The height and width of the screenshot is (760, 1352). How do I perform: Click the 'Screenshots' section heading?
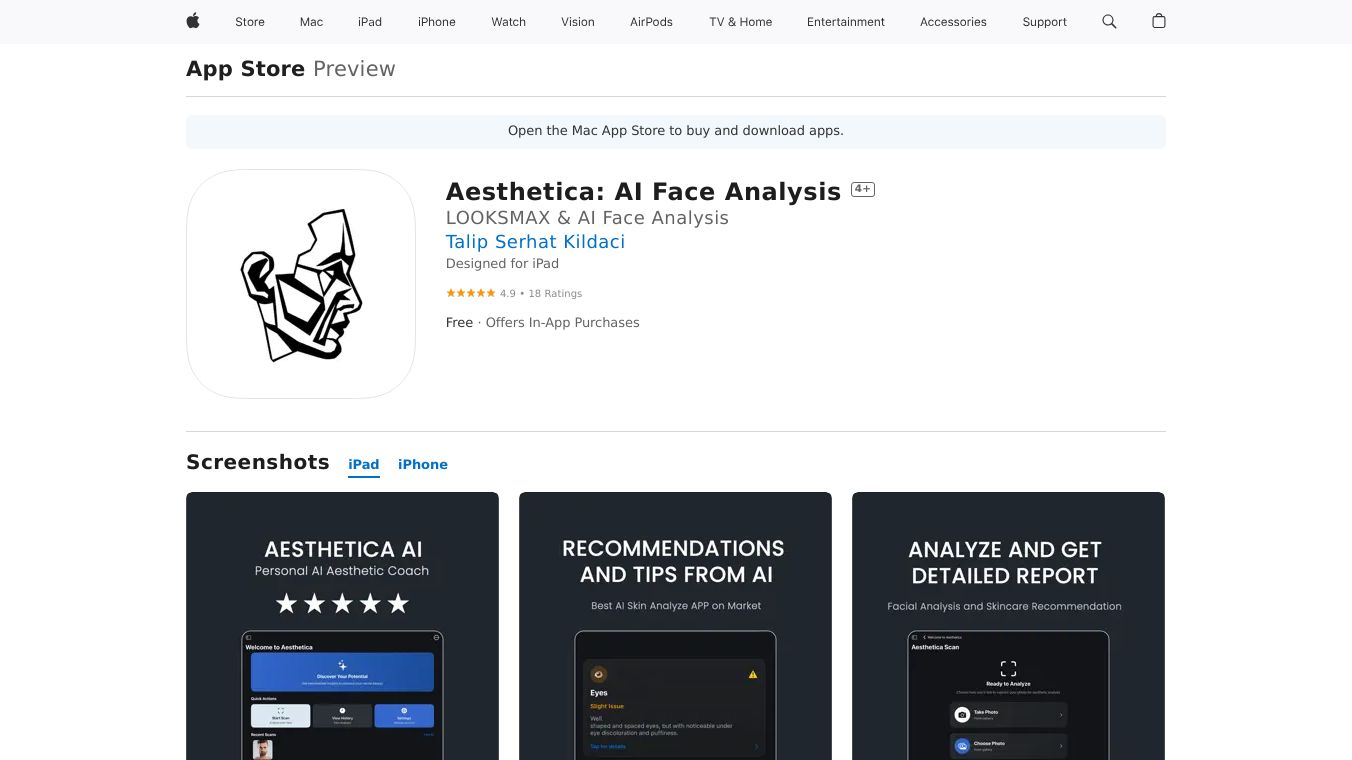pos(258,462)
